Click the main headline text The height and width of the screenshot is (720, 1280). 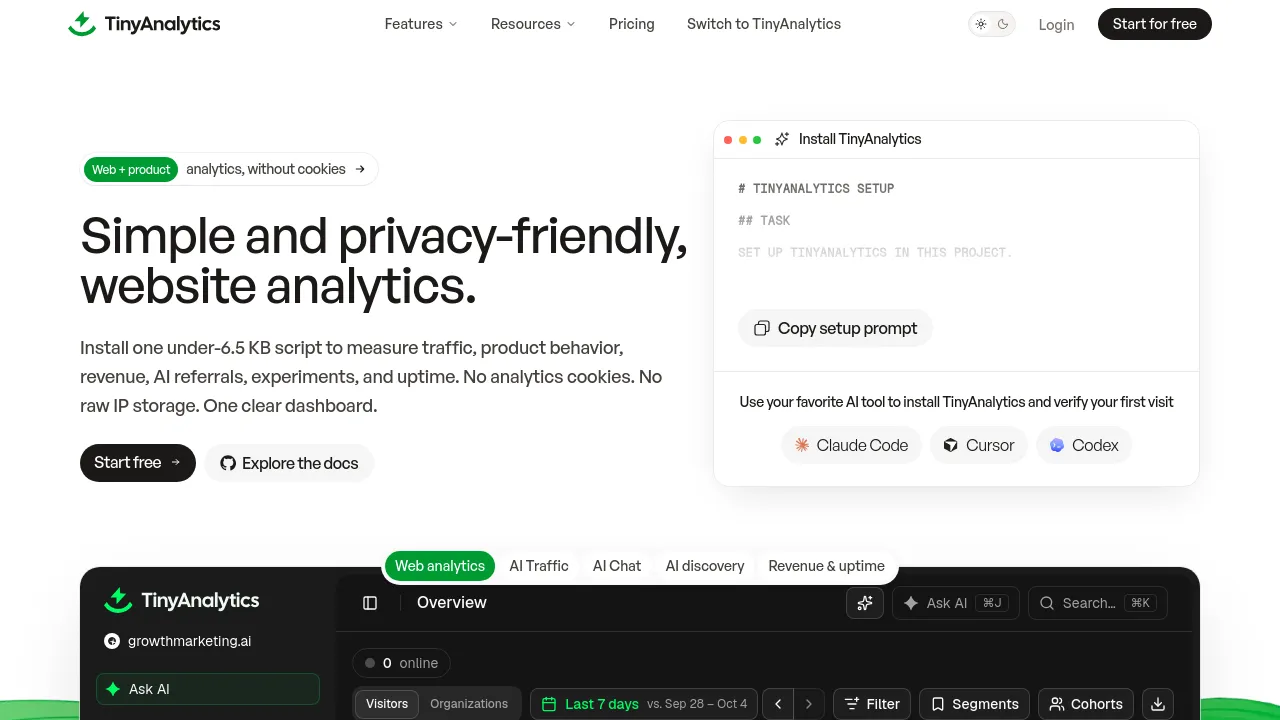pos(384,260)
